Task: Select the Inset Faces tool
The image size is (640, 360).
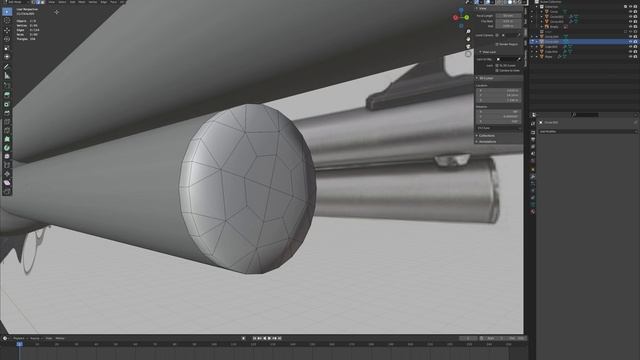Action: pos(7,104)
